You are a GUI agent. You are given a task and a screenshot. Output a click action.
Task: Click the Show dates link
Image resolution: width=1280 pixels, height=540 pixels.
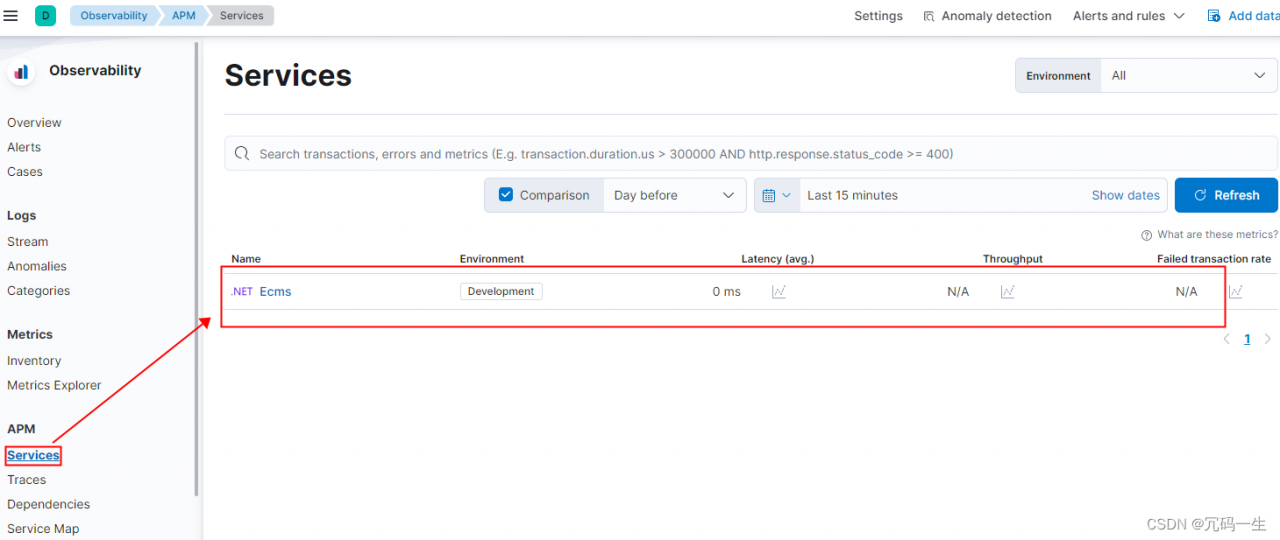point(1126,195)
